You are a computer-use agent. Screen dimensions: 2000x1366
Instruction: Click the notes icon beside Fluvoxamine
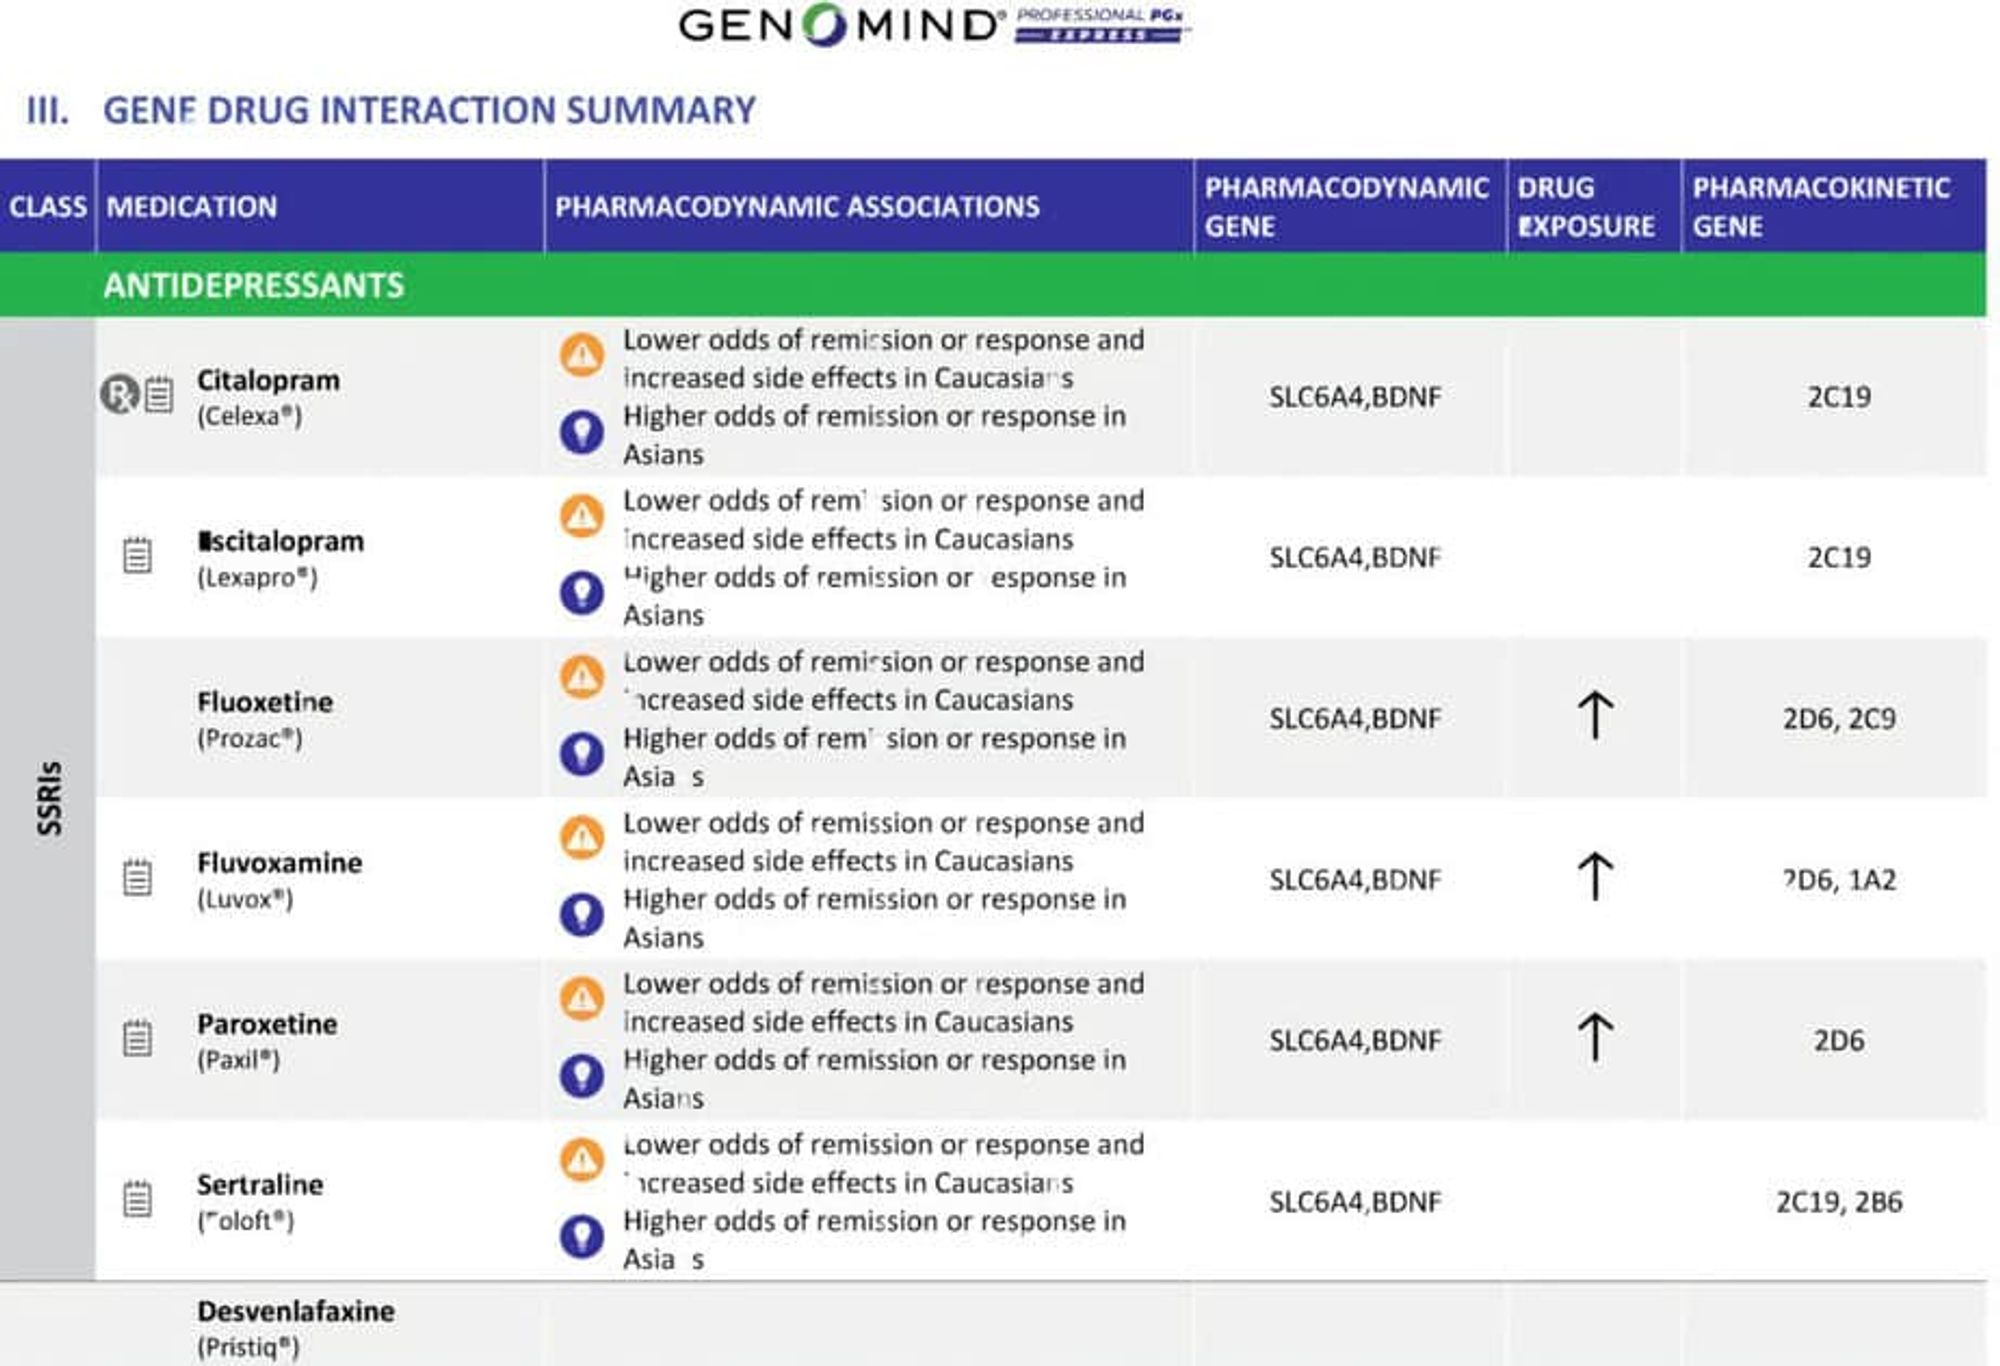click(x=137, y=877)
